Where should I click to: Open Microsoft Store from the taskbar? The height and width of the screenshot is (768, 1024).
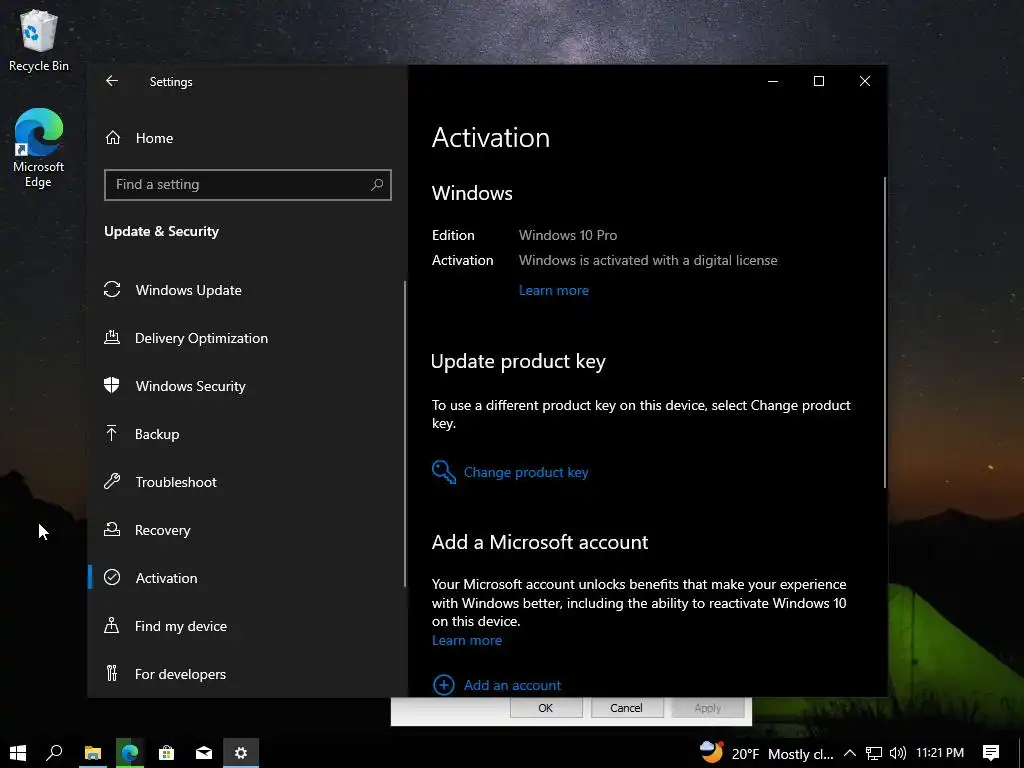coord(167,753)
